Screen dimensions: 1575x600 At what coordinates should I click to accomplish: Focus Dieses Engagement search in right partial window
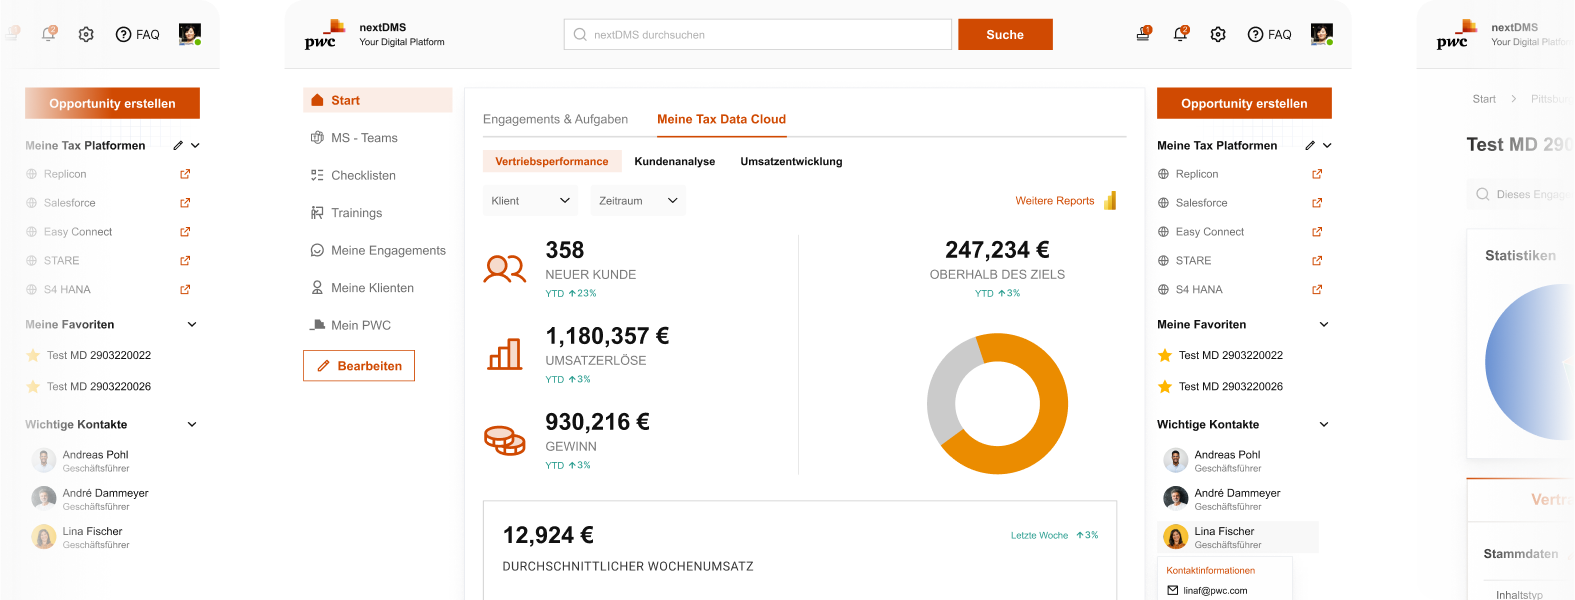pyautogui.click(x=1521, y=194)
